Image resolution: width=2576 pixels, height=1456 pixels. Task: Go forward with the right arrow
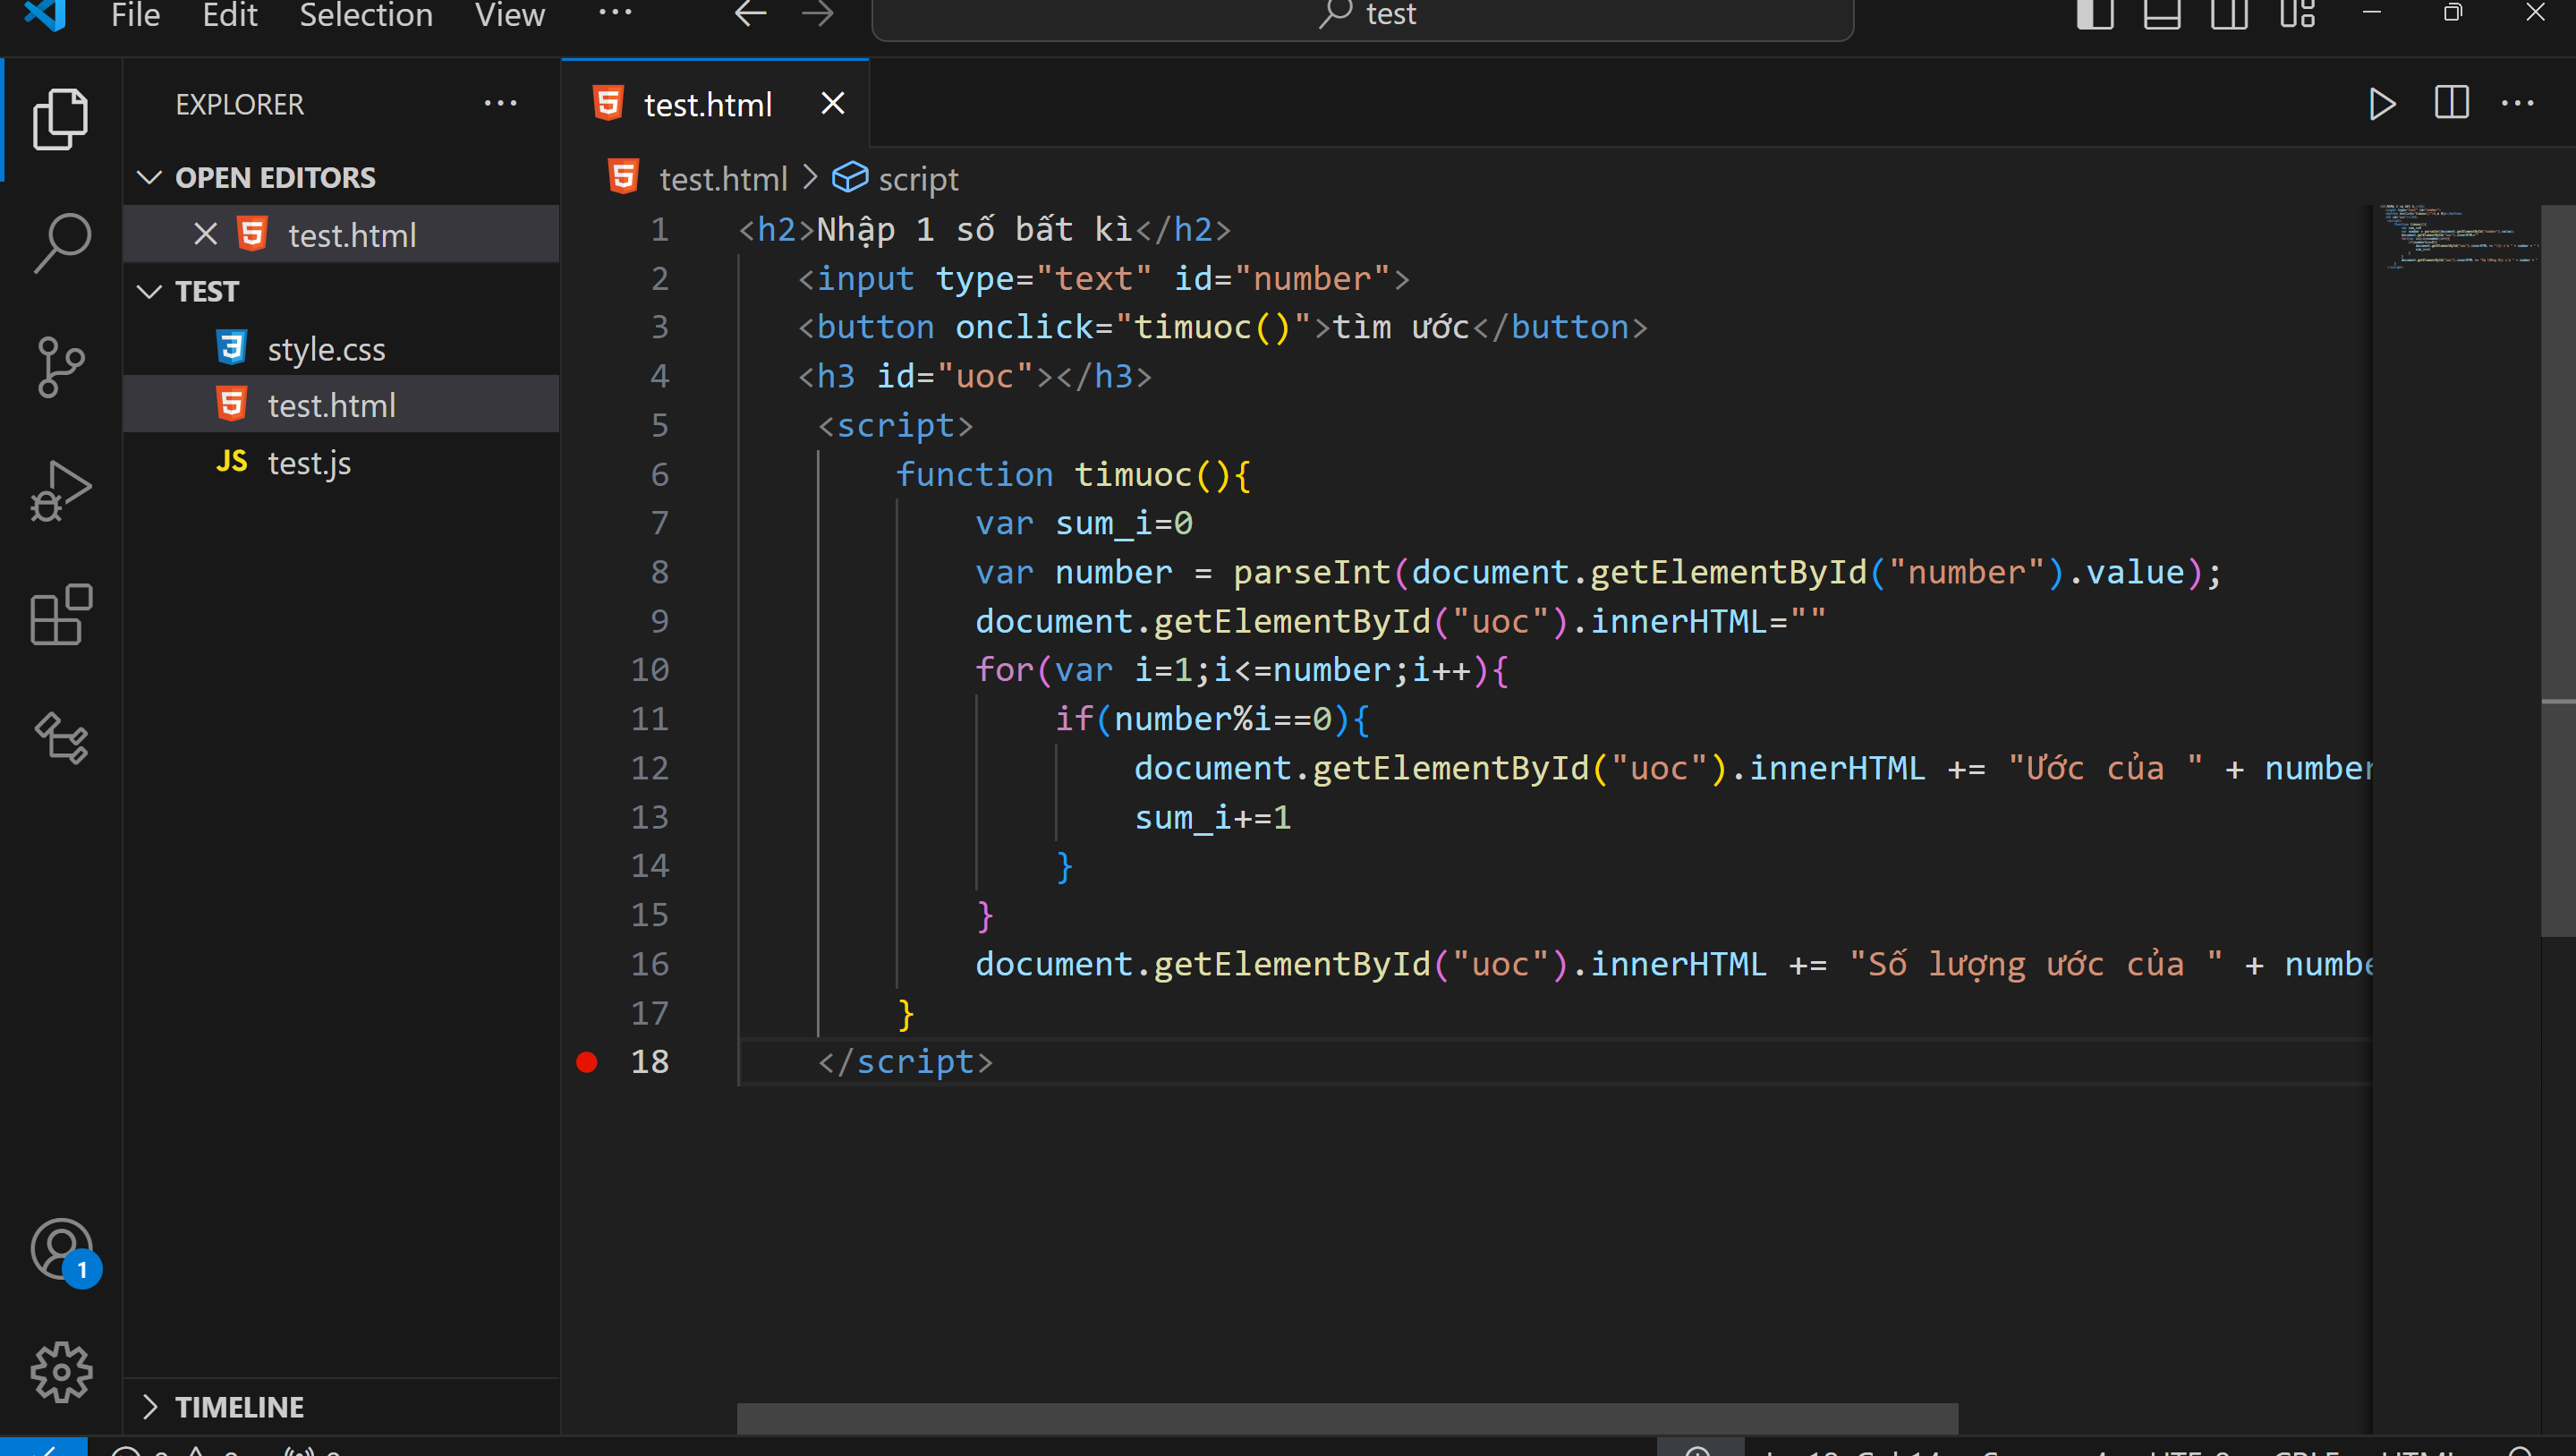[x=818, y=14]
